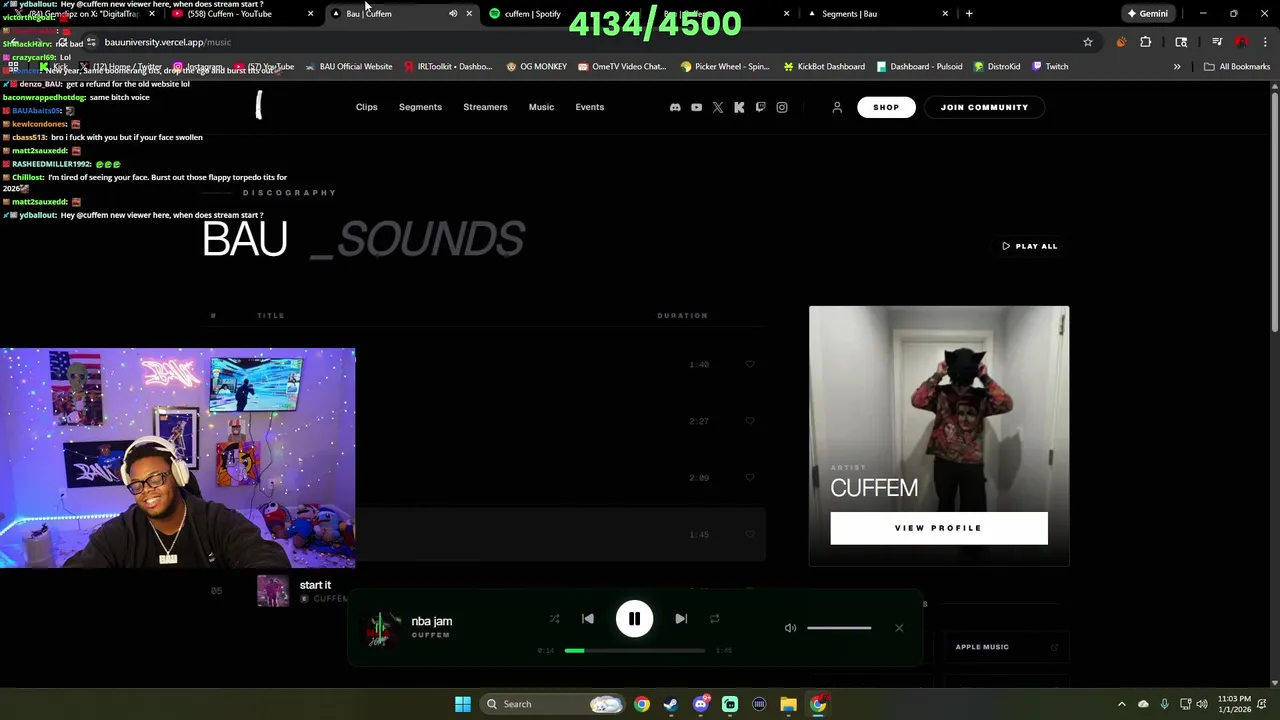This screenshot has height=720, width=1280.
Task: Seek within the green track progress bar
Action: point(634,651)
